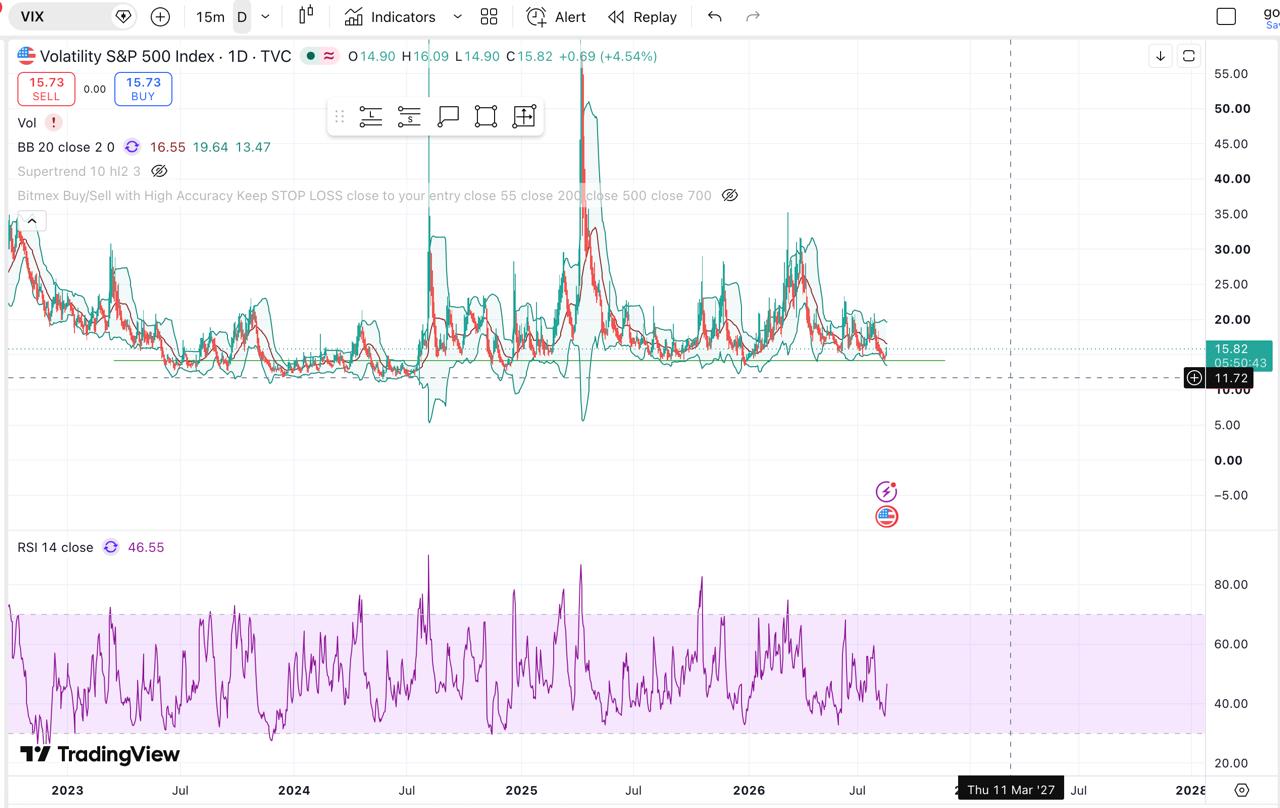Open the layout setup square icon

click(x=1226, y=17)
